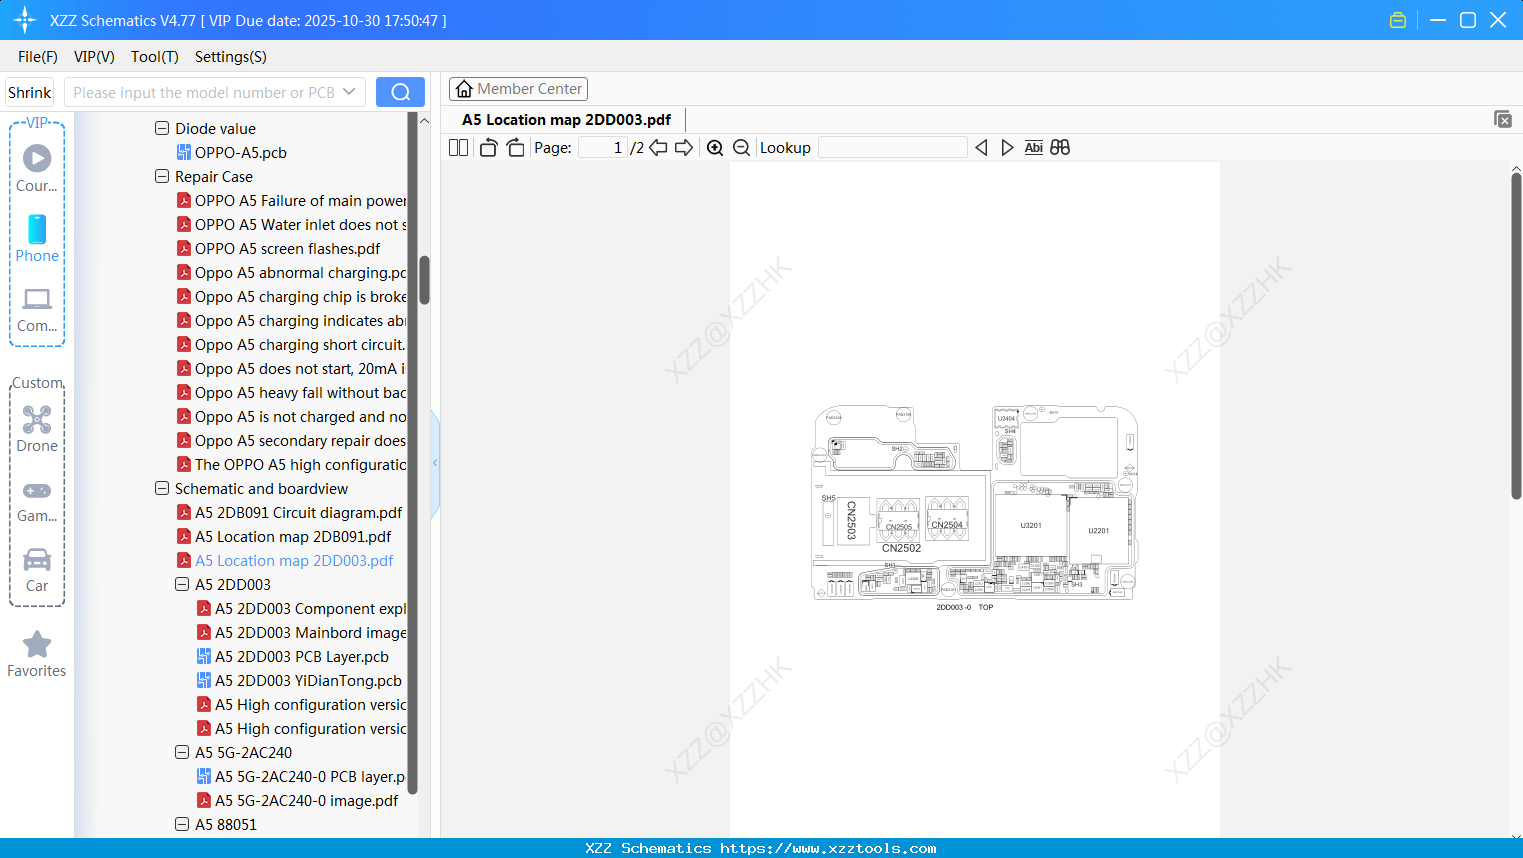
Task: Go to the next page arrow
Action: coord(684,148)
